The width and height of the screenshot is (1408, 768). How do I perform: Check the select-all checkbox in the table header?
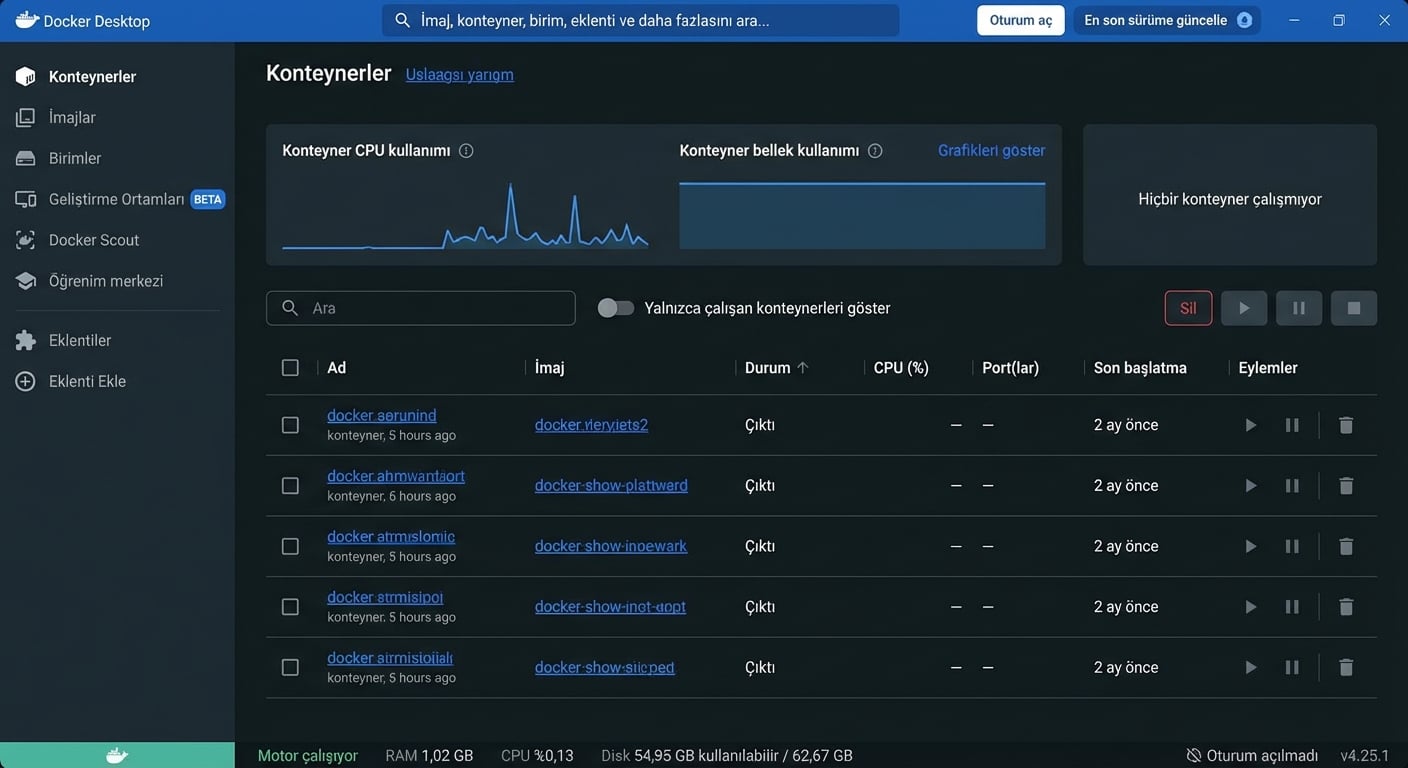click(x=290, y=367)
